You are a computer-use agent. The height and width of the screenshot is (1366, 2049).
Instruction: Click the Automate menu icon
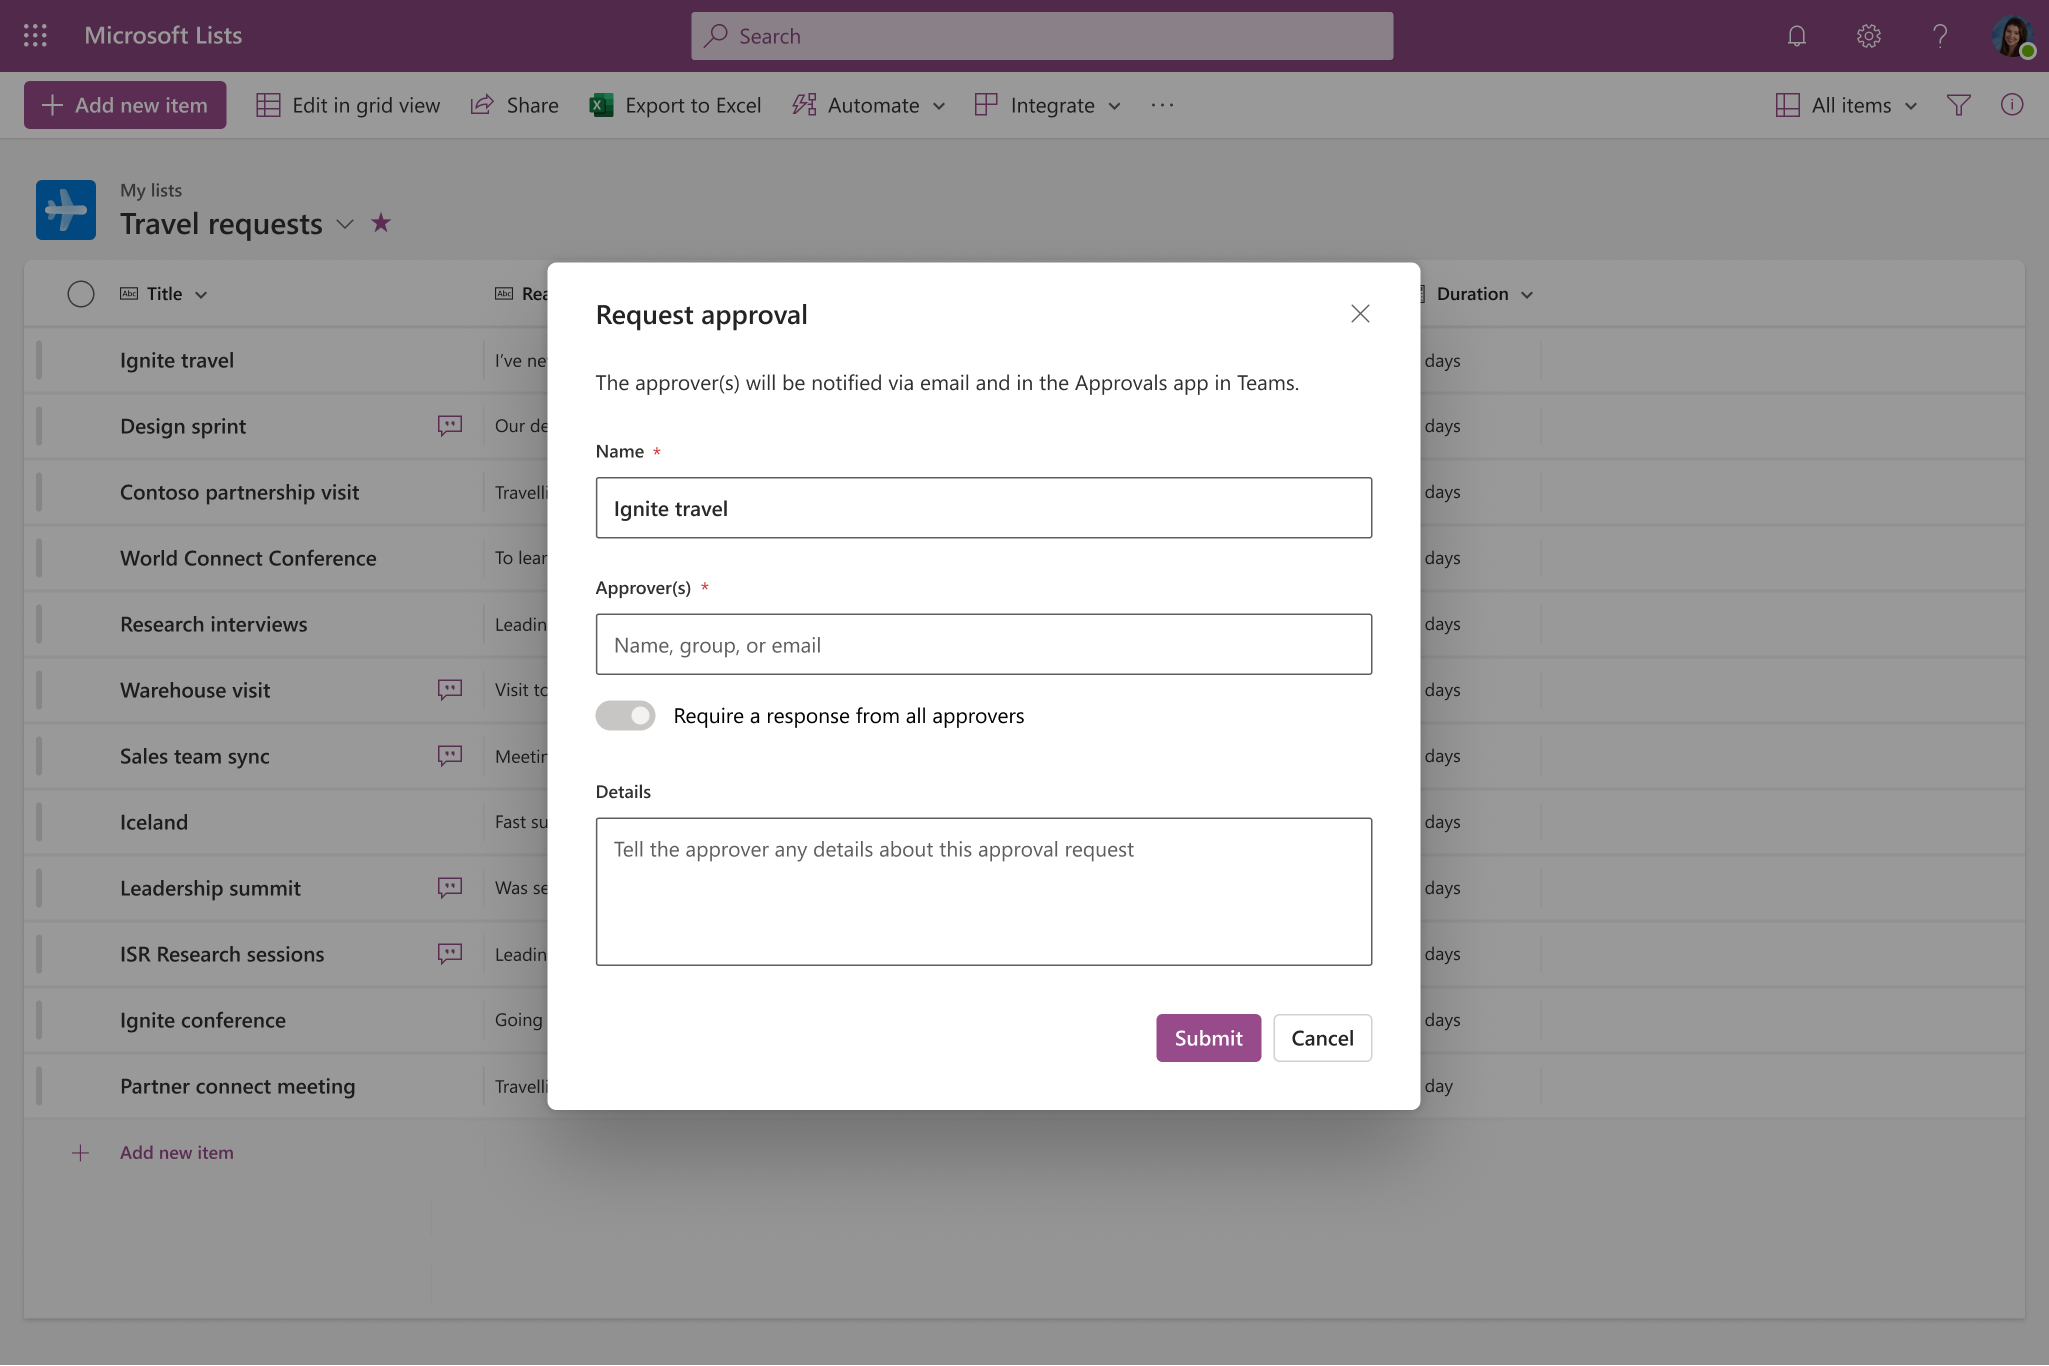[803, 104]
